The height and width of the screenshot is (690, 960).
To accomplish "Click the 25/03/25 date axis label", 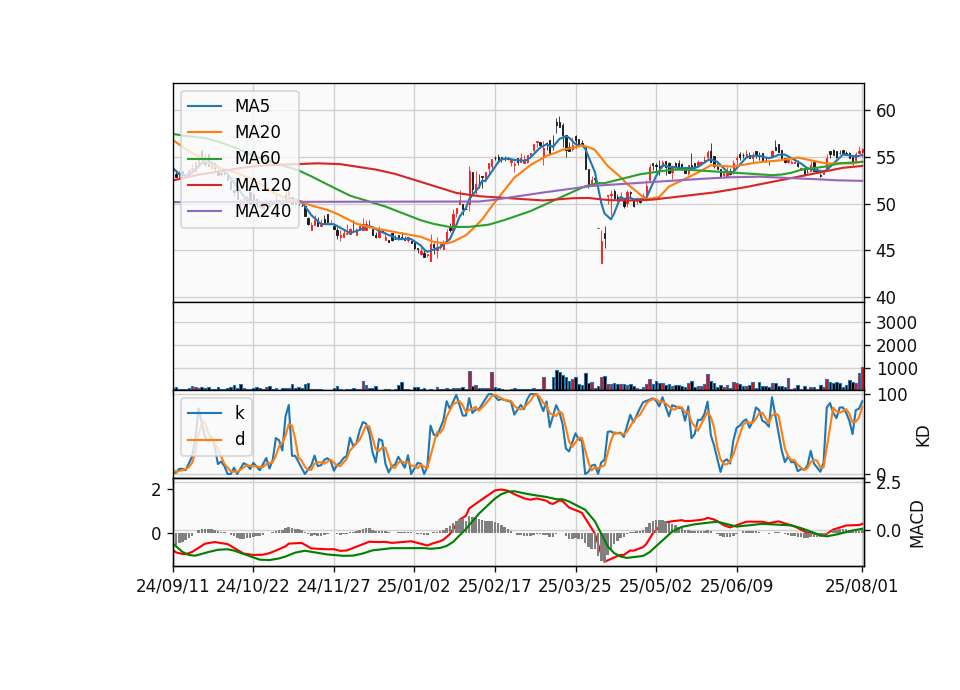I will (x=575, y=587).
